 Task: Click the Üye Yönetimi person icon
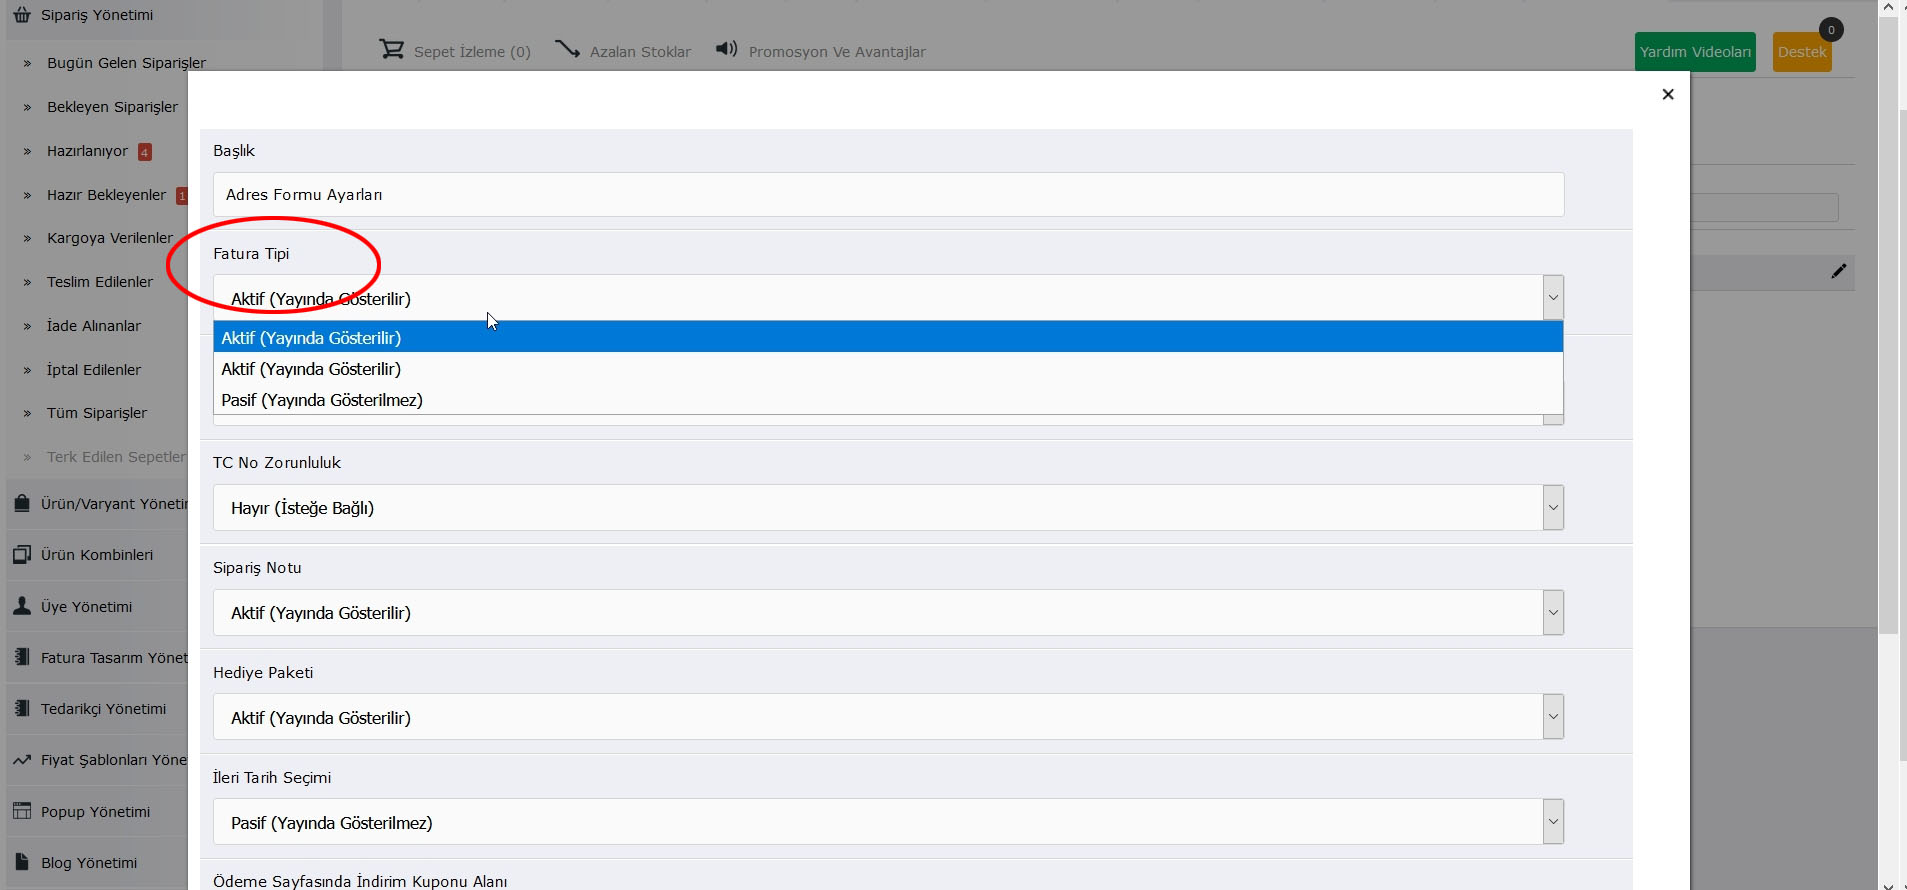tap(22, 606)
